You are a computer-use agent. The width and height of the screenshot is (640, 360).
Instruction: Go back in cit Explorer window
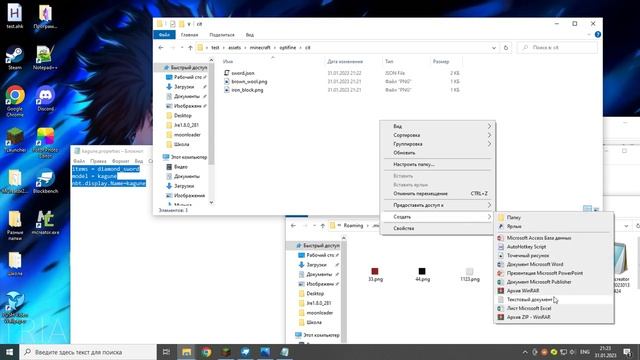pos(161,48)
